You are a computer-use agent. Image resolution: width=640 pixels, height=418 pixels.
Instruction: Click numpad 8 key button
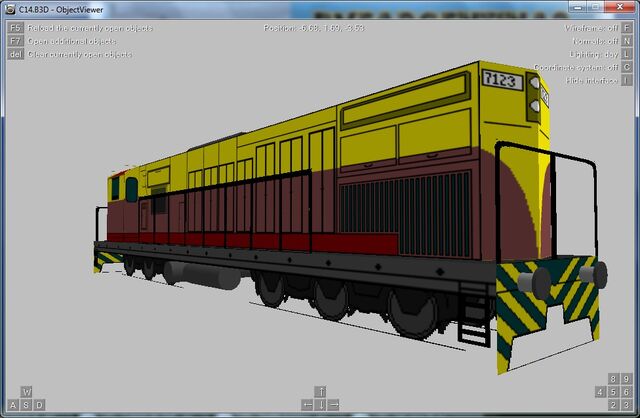613,379
